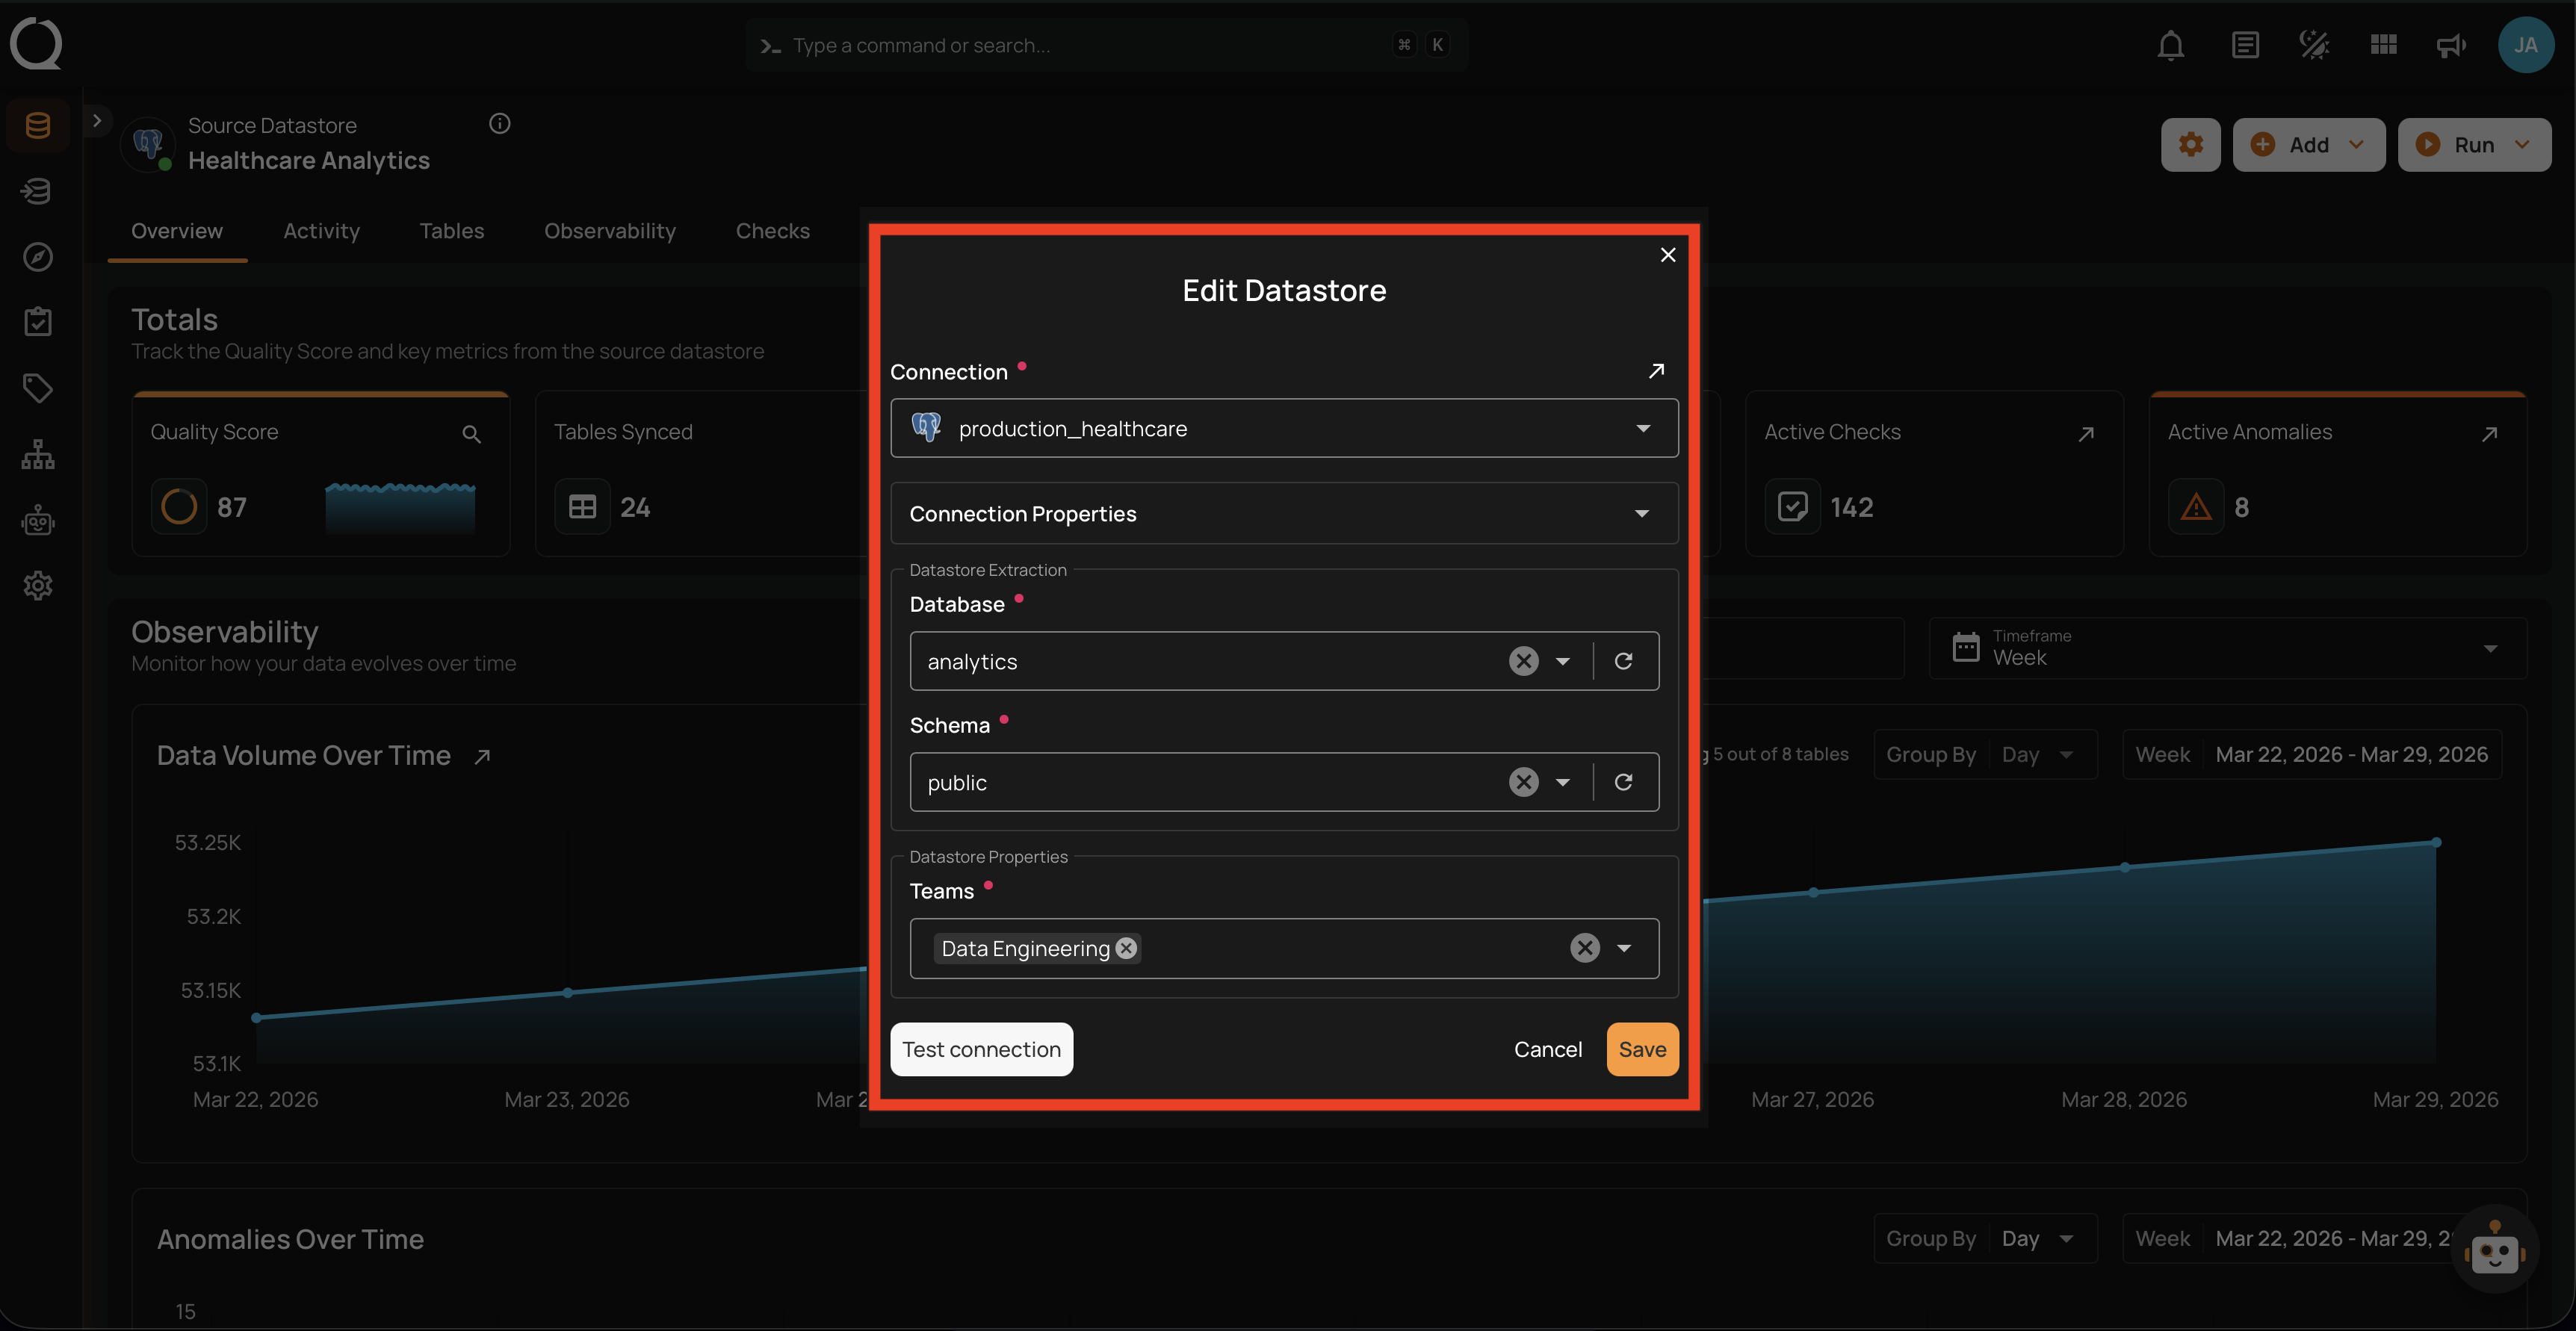Clear the public schema value
This screenshot has width=2576, height=1331.
click(1523, 782)
